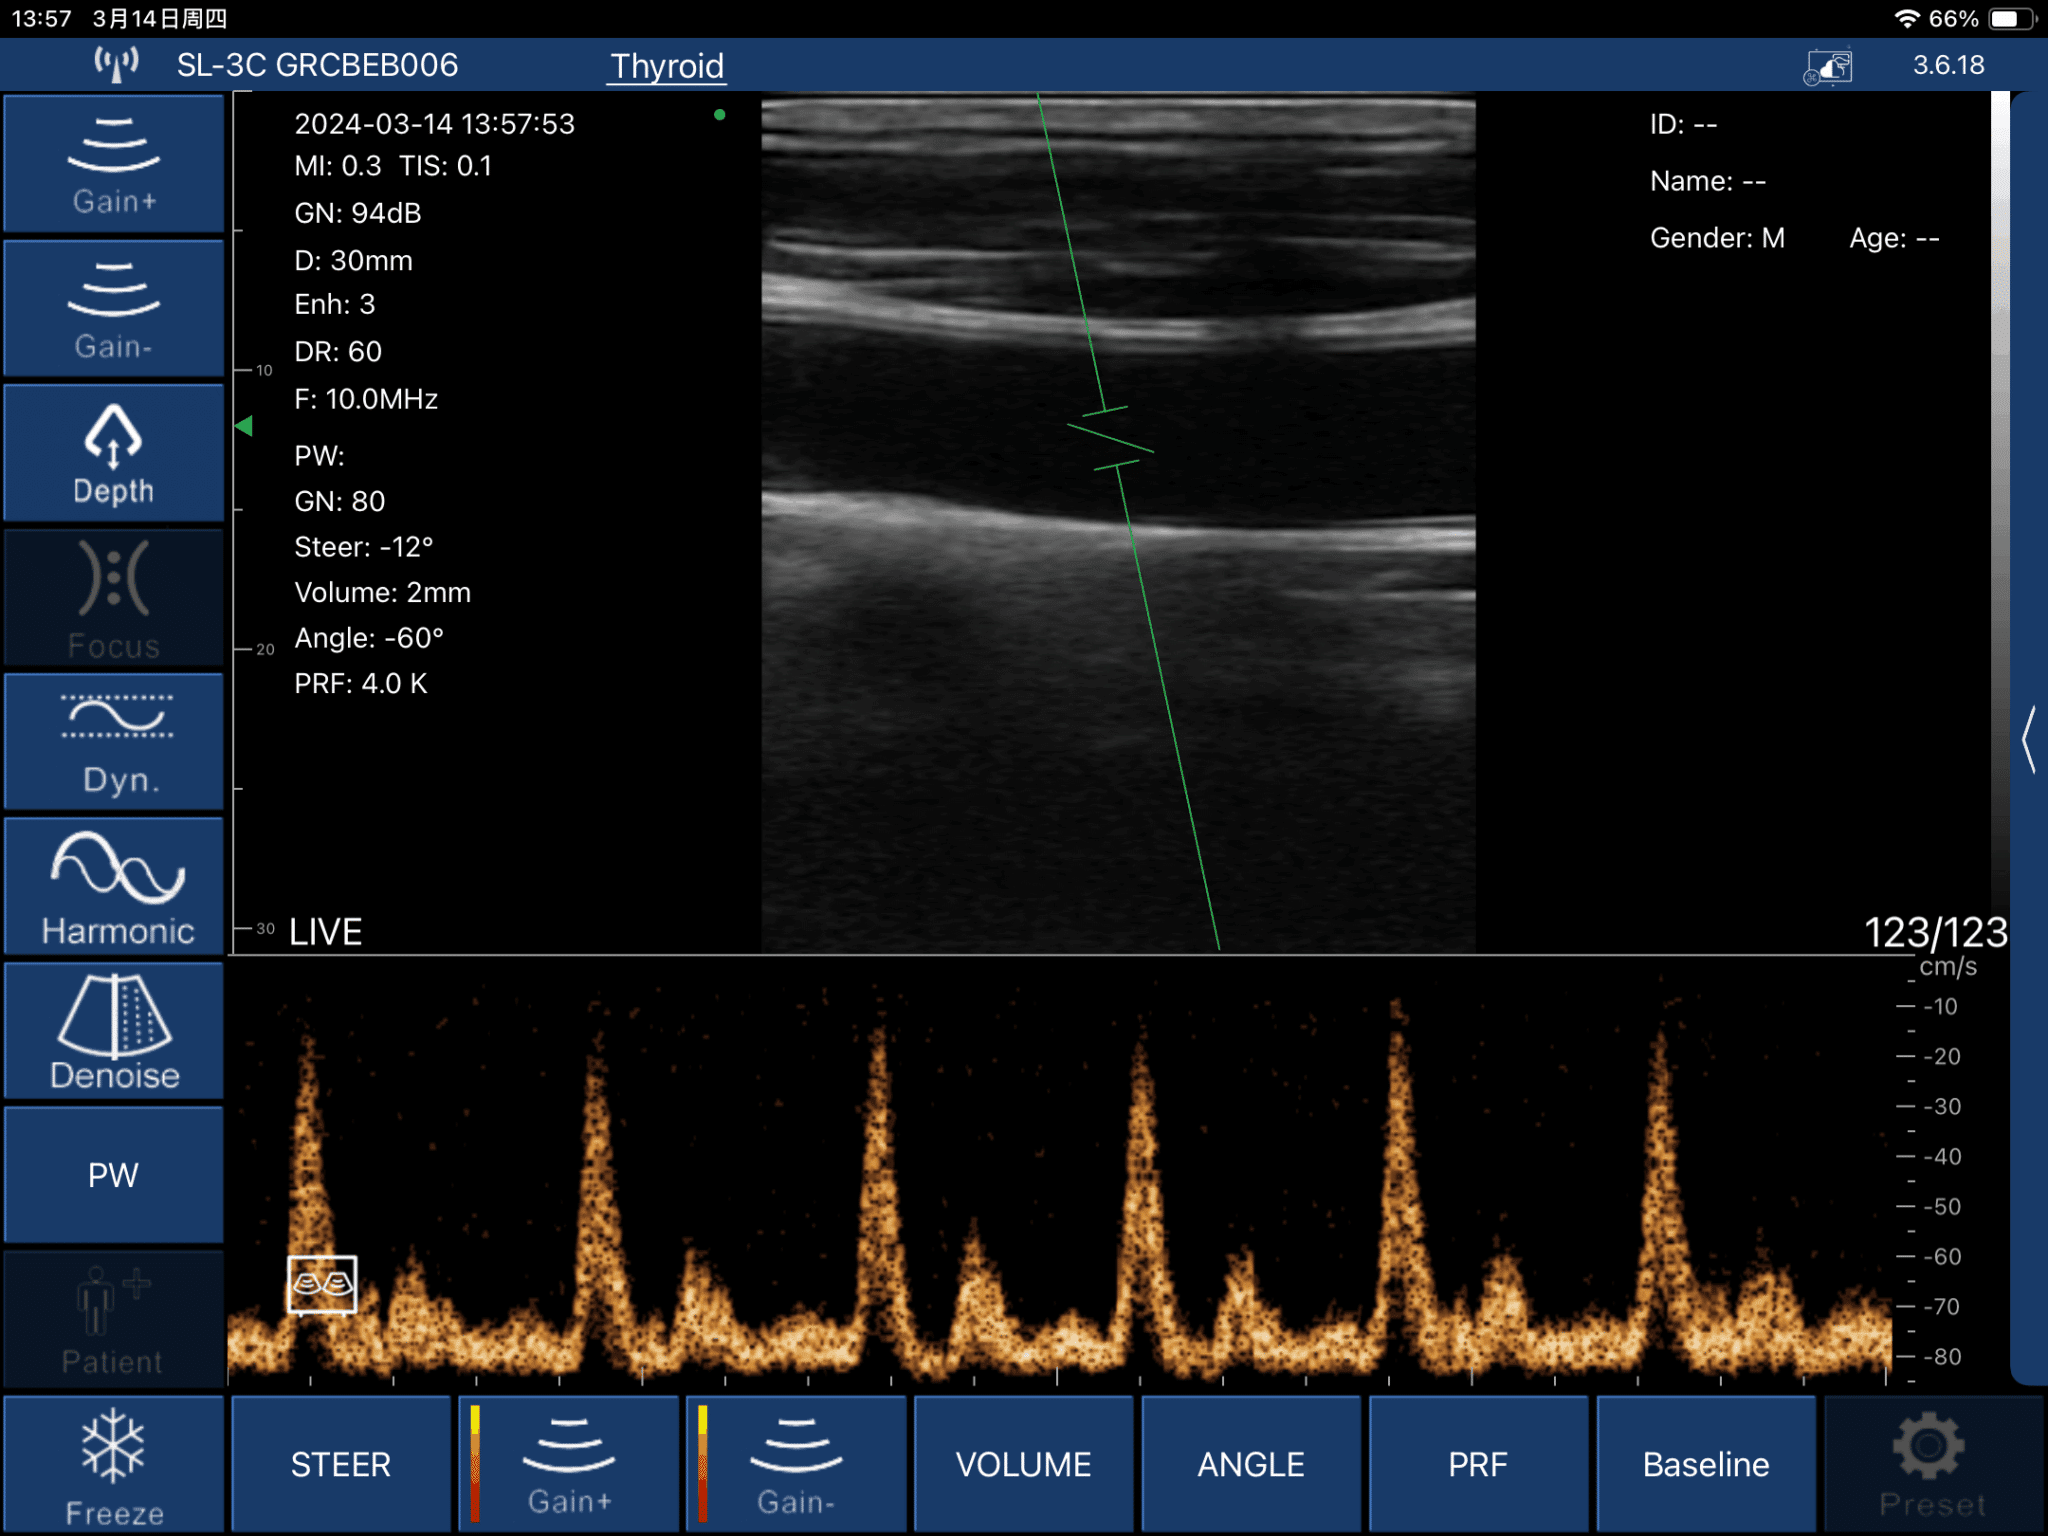Tap the Gain+ level indicator bar
Image resolution: width=2048 pixels, height=1536 pixels.
tap(475, 1463)
